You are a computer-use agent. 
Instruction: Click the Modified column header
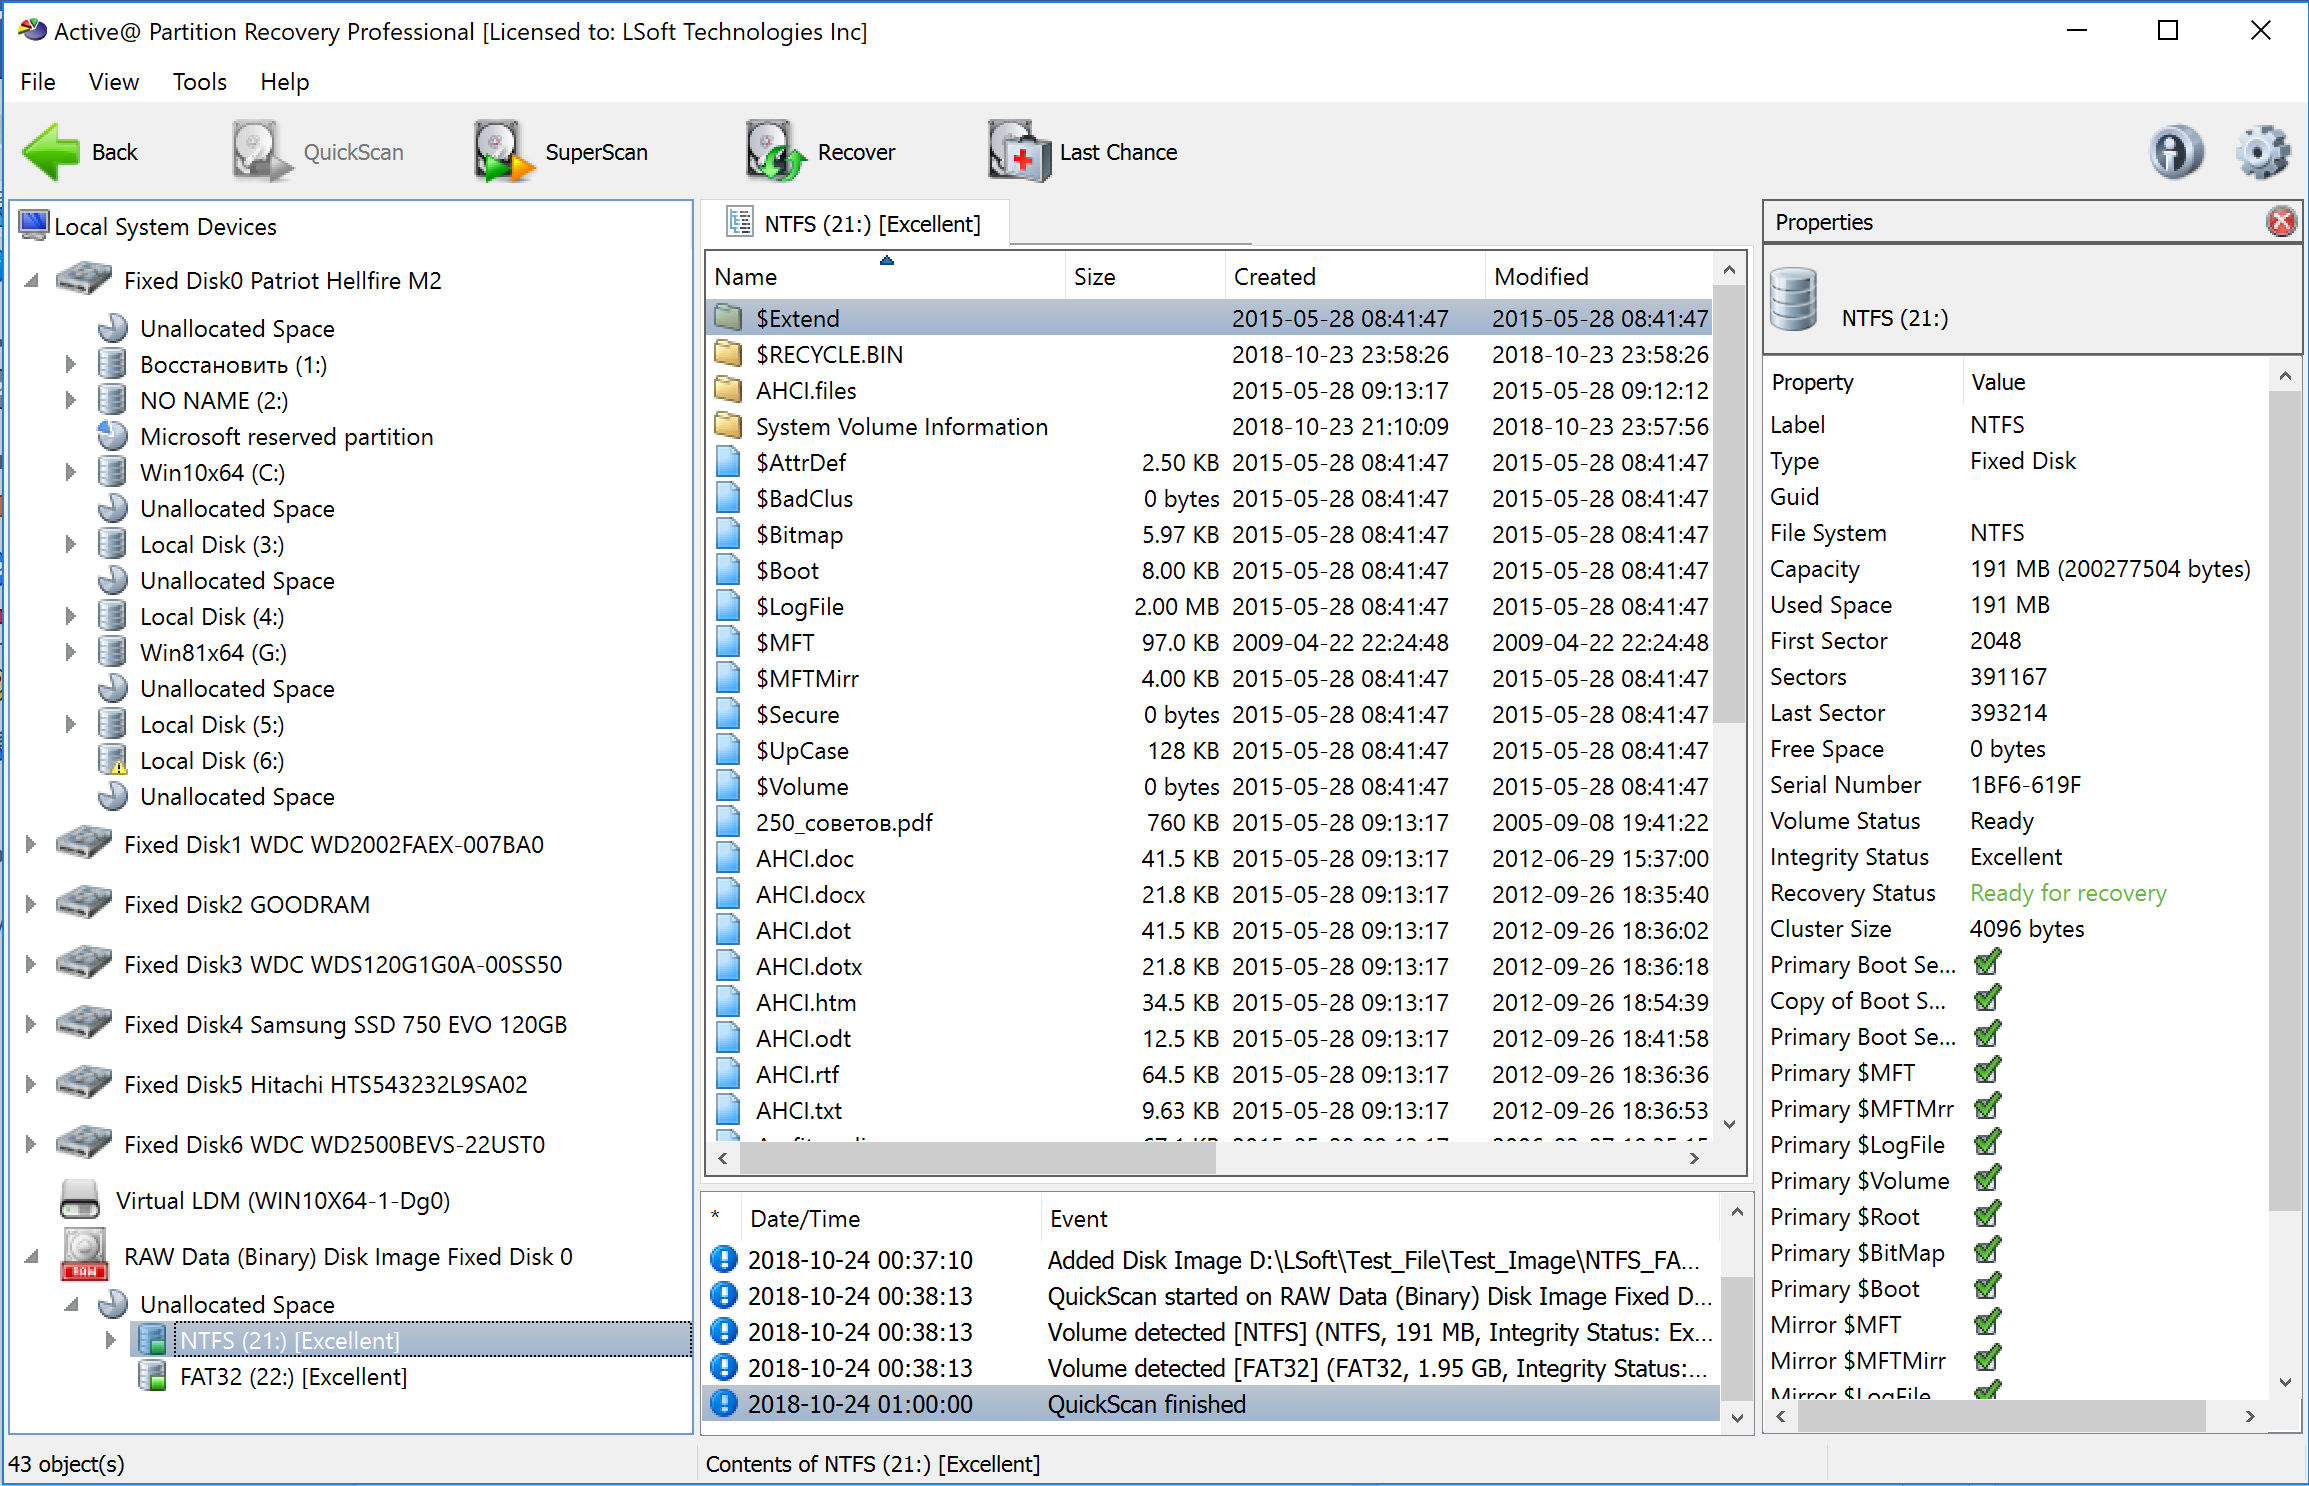[x=1540, y=277]
